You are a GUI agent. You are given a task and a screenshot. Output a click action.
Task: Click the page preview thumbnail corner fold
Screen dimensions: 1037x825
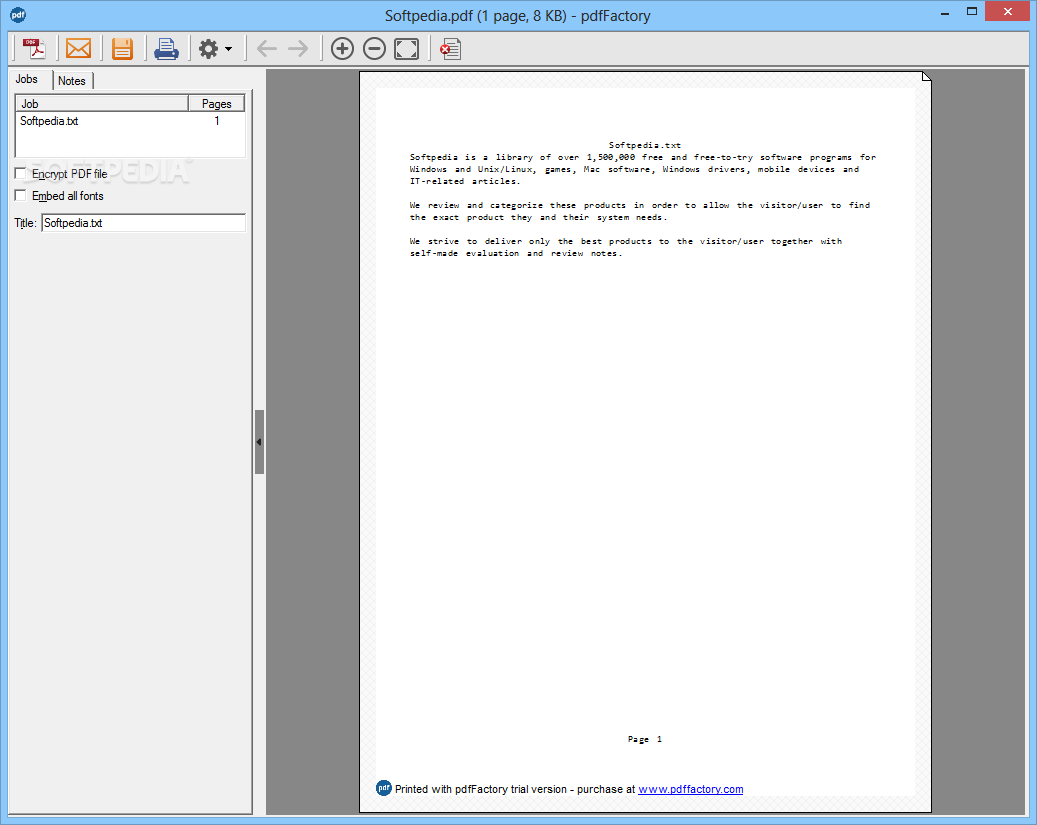[927, 77]
